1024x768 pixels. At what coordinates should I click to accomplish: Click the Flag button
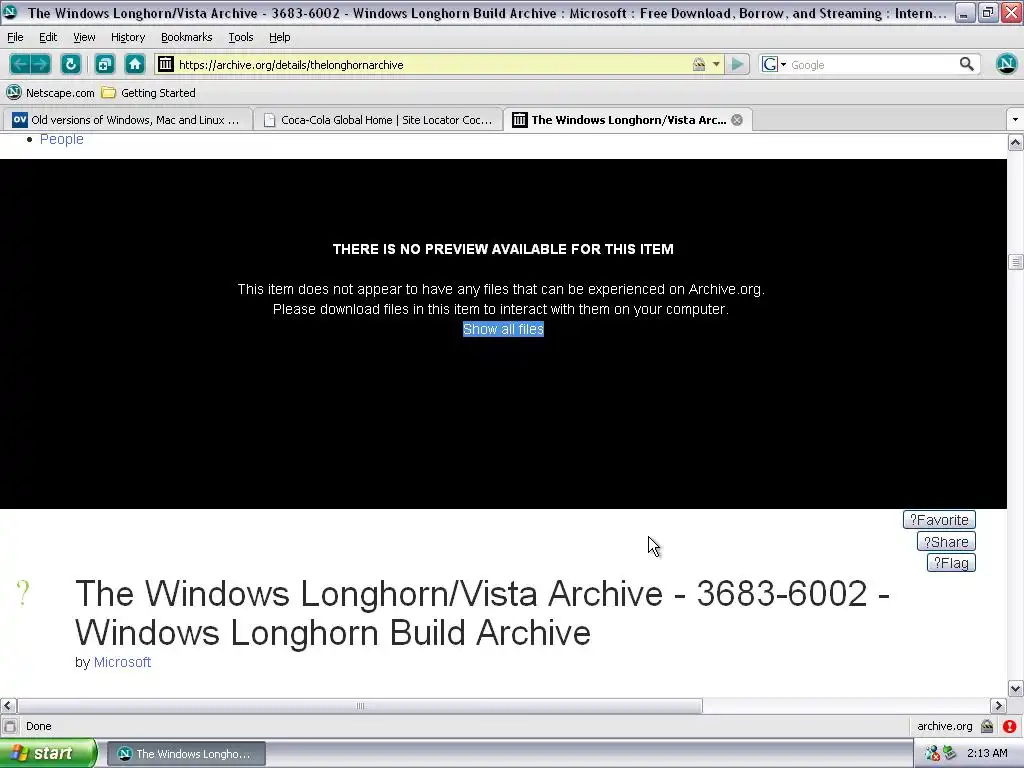pos(951,563)
